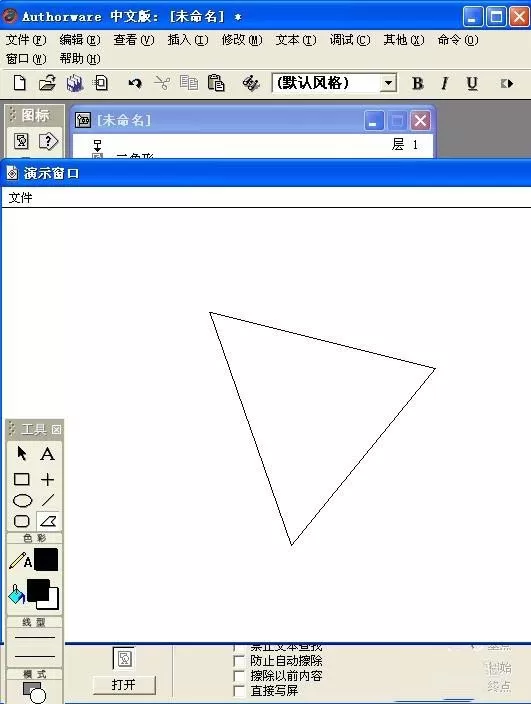Select the Diagonal line tool
This screenshot has width=531, height=704.
(48, 500)
